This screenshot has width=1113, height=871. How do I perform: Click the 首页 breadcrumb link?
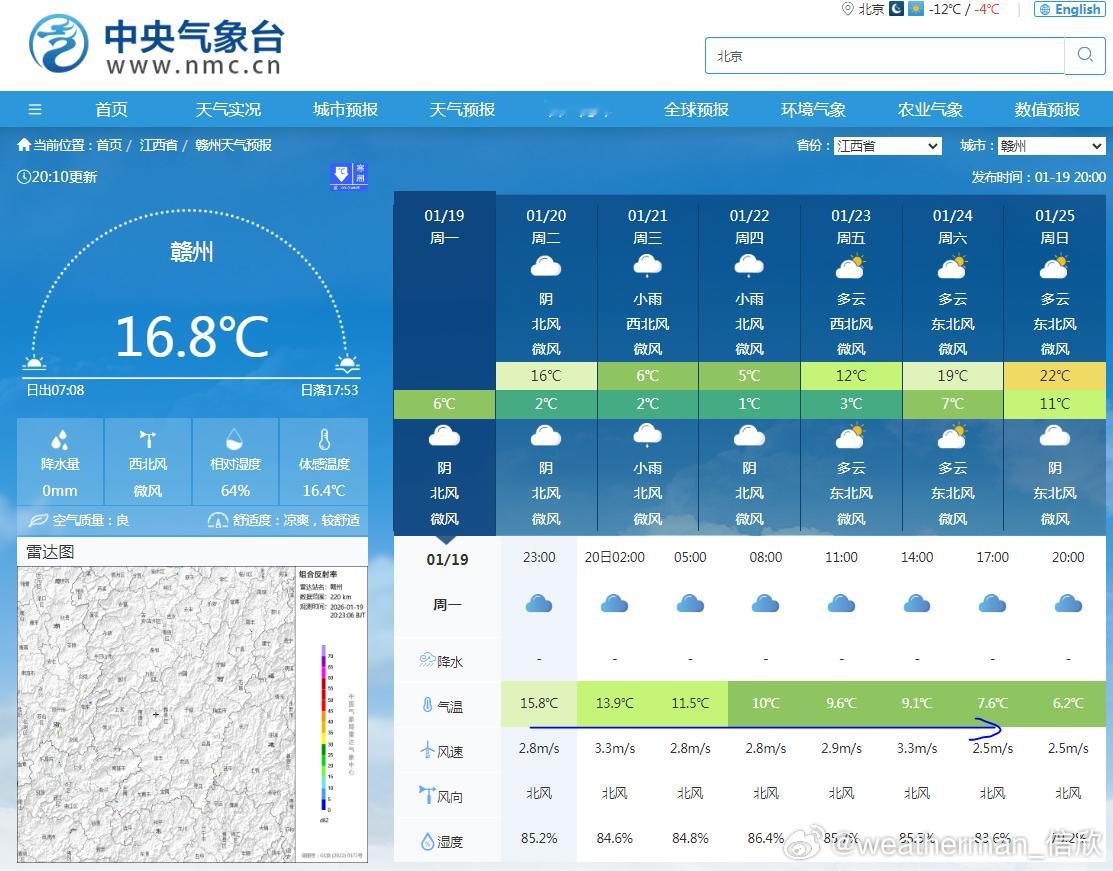[x=109, y=145]
